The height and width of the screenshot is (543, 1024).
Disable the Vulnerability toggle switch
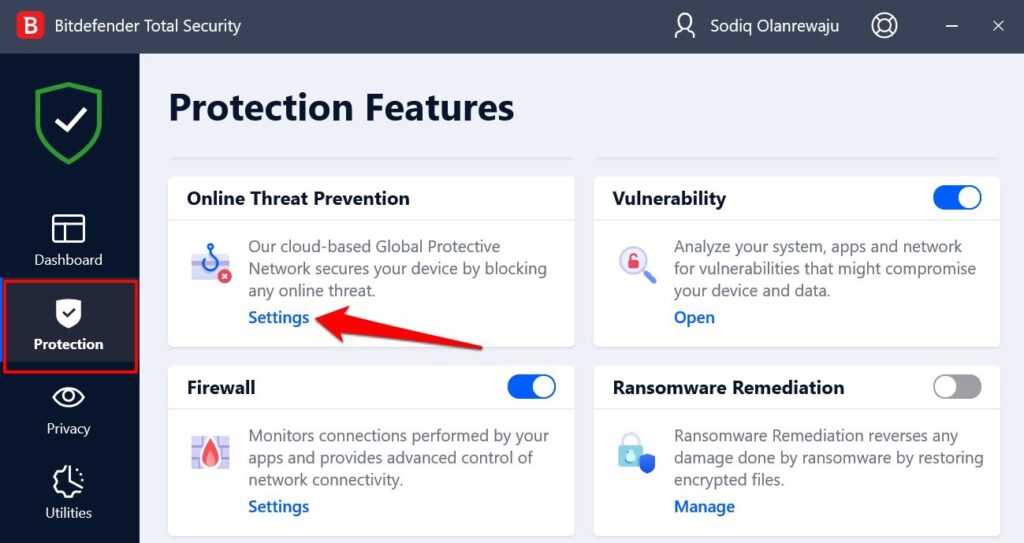957,198
